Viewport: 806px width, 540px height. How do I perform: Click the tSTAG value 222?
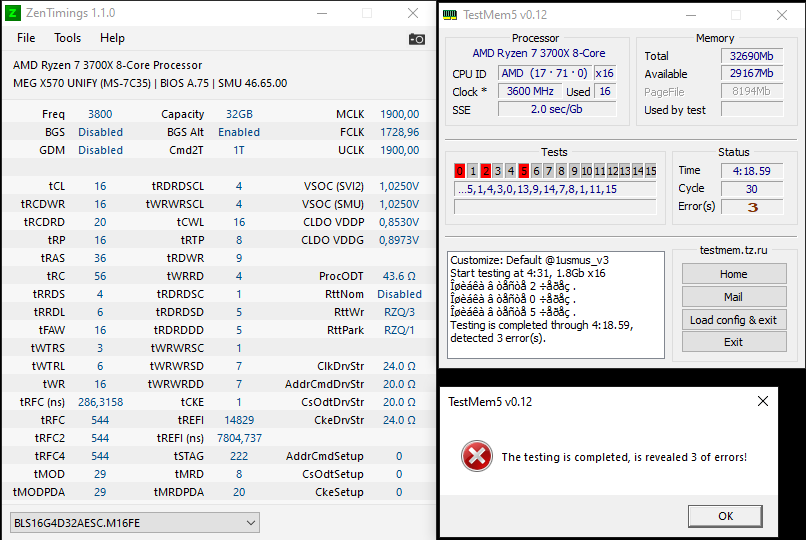[239, 456]
